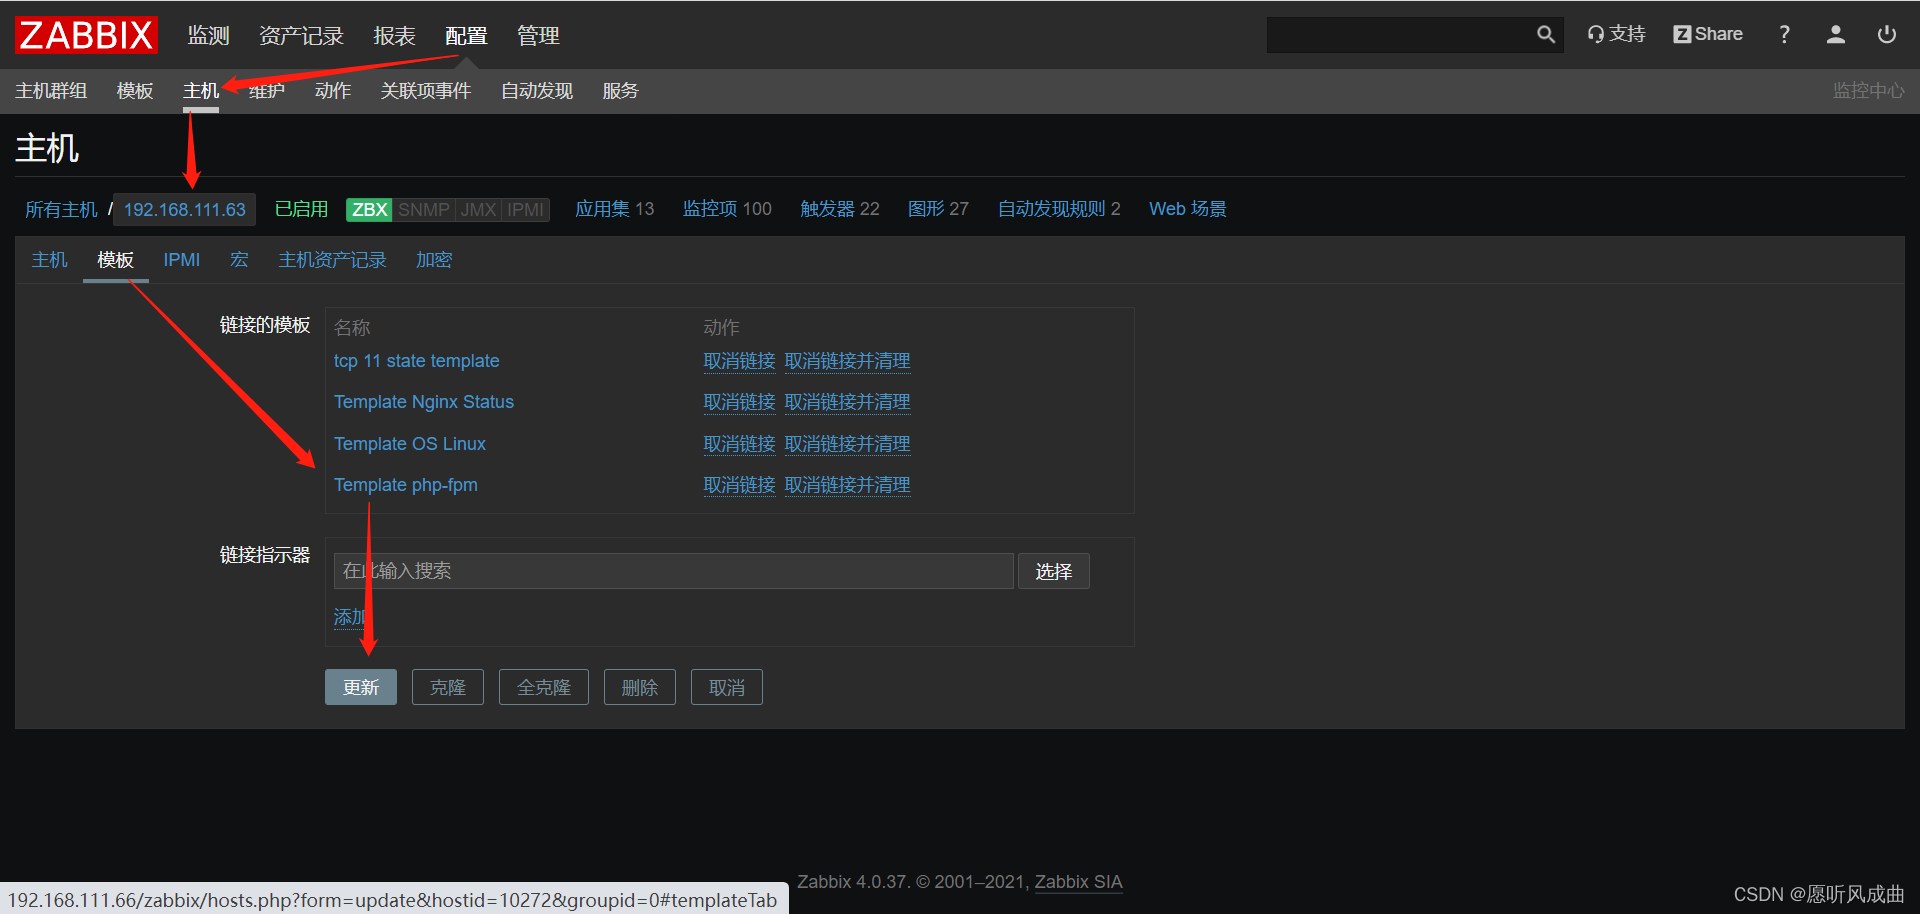Image resolution: width=1920 pixels, height=914 pixels.
Task: Click the 已启用 status link
Action: coord(301,209)
